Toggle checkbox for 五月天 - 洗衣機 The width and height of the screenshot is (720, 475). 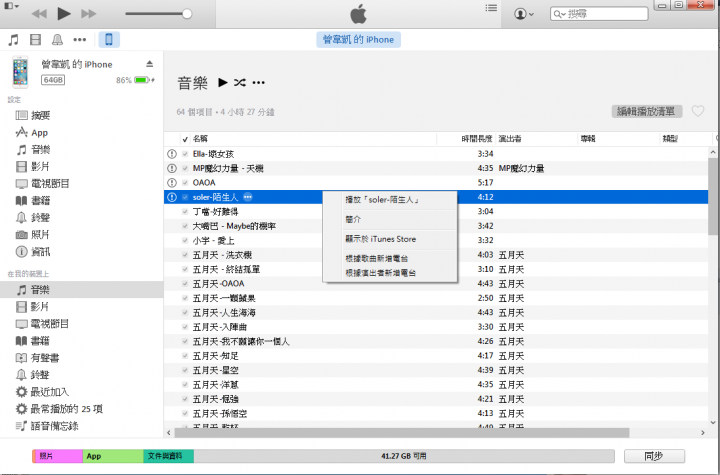point(185,255)
